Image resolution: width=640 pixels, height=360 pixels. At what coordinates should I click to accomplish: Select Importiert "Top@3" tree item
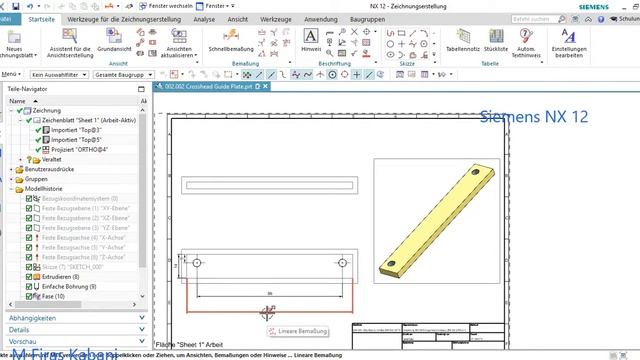(x=76, y=130)
